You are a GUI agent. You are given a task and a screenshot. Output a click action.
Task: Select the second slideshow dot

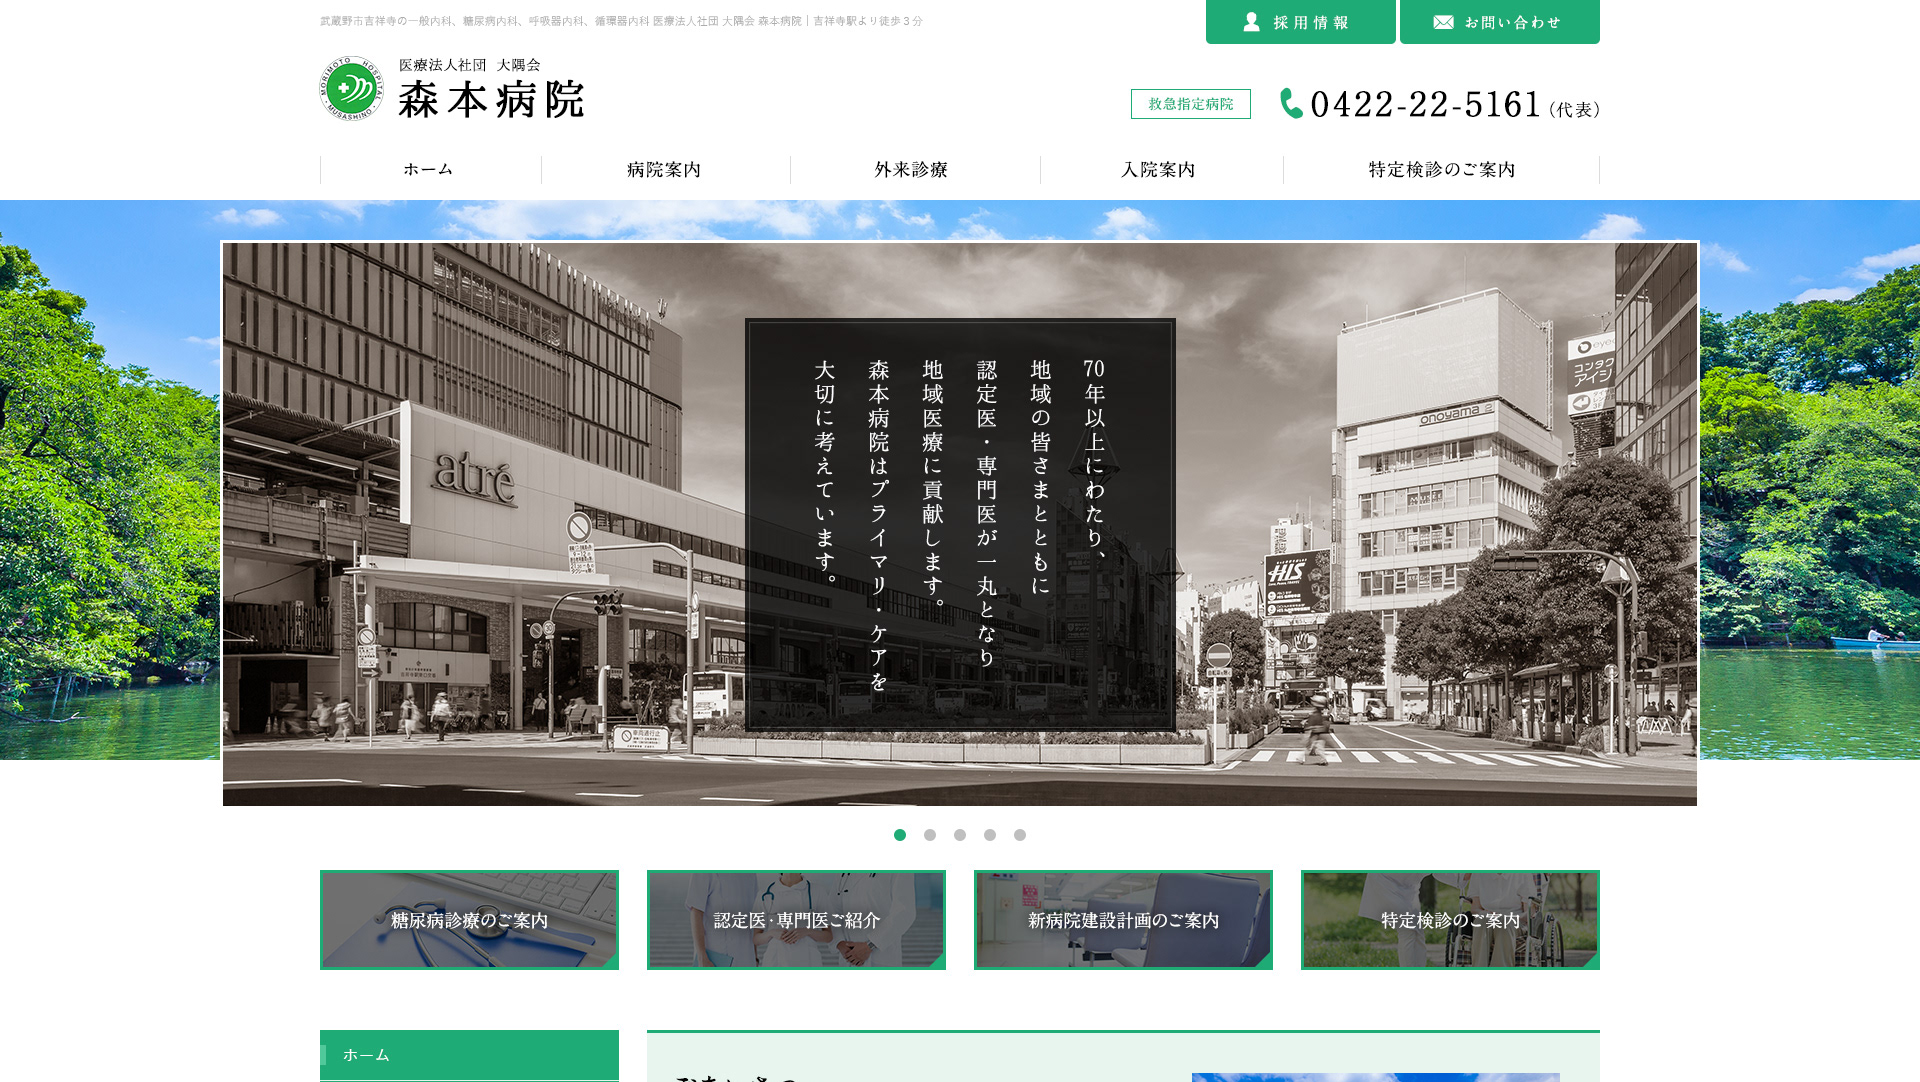(930, 835)
